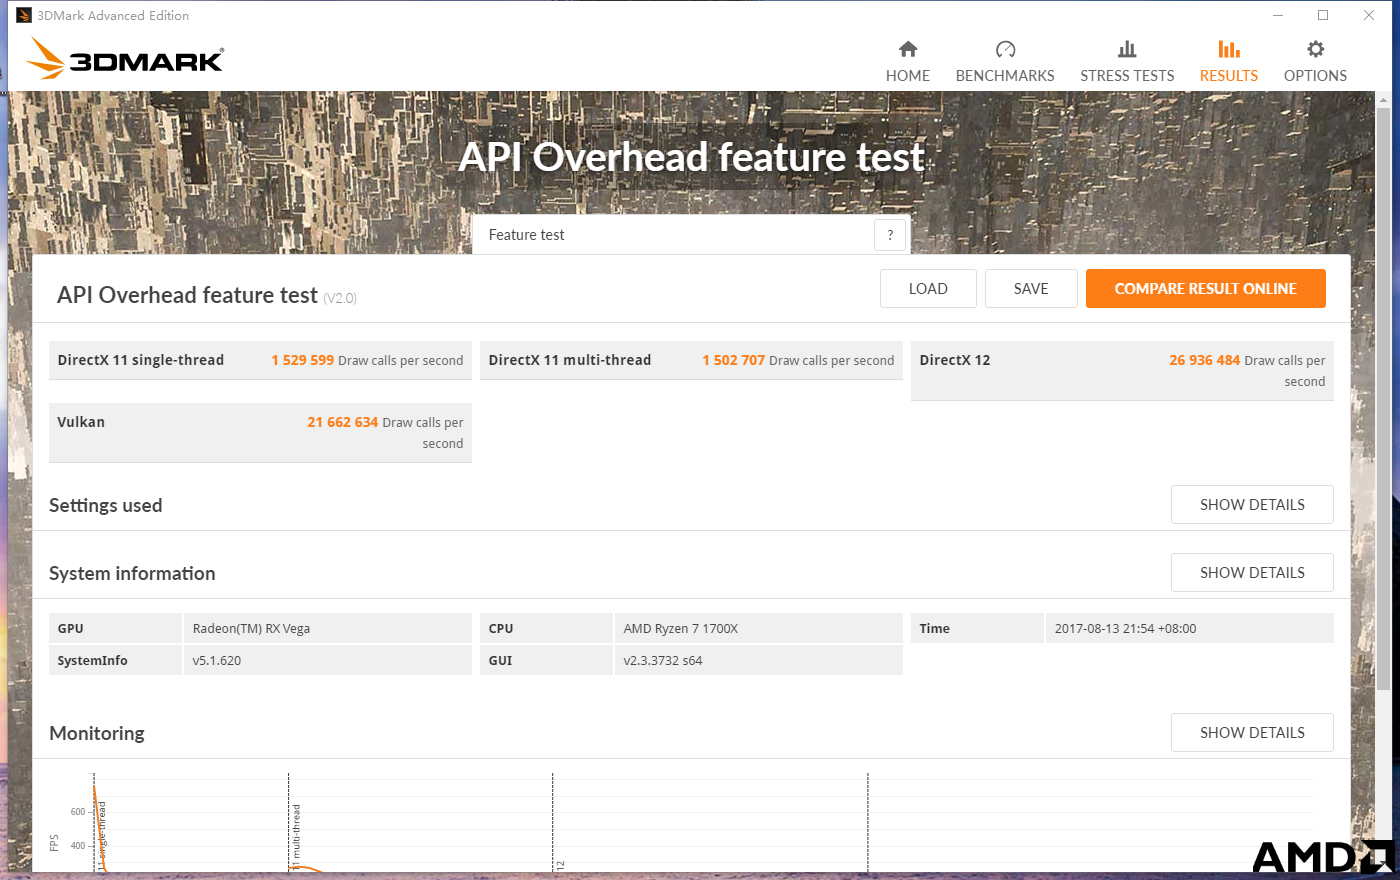1400x880 pixels.
Task: Click the V2.0 version label
Action: pyautogui.click(x=340, y=298)
